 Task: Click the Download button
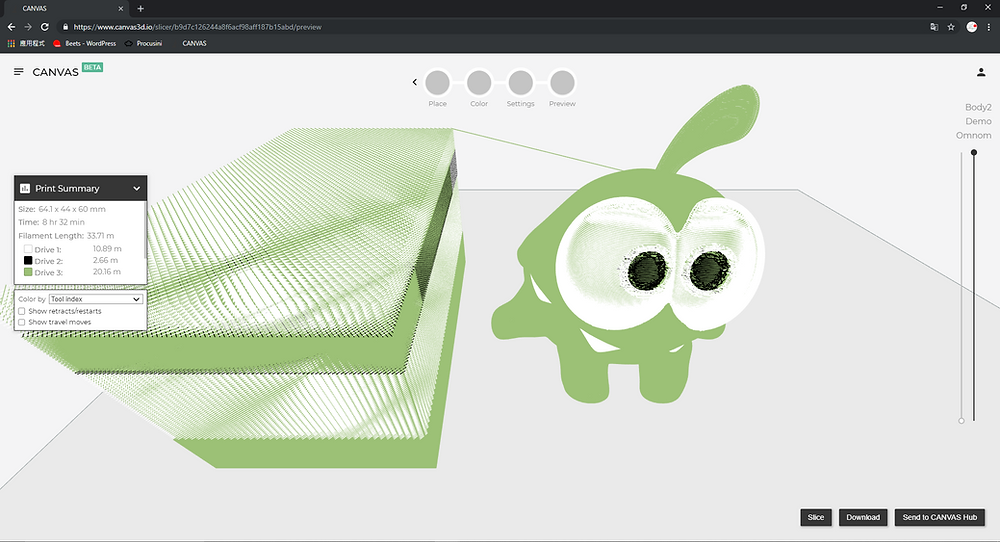point(863,517)
